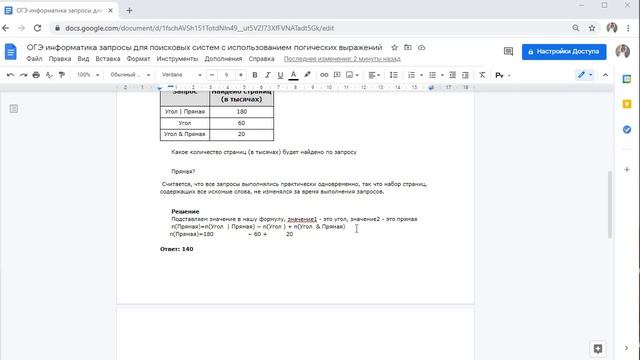The image size is (640, 360).
Task: Activate the paint format roller
Action: (62, 75)
